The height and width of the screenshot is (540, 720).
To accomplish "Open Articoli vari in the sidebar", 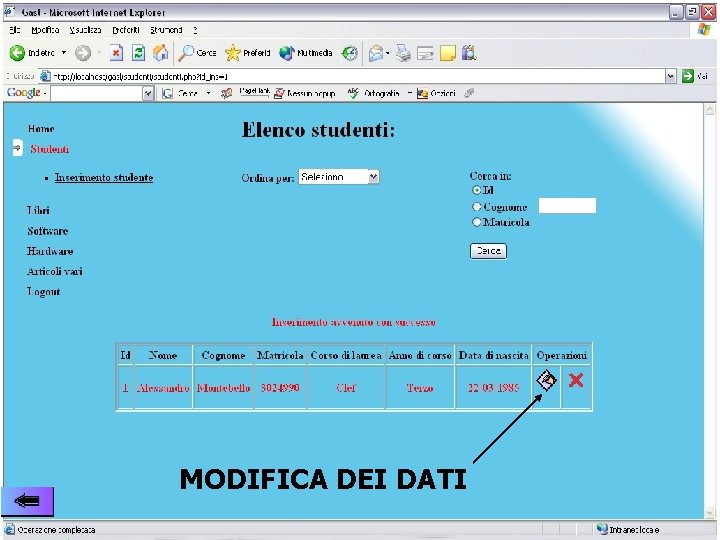I will [55, 271].
